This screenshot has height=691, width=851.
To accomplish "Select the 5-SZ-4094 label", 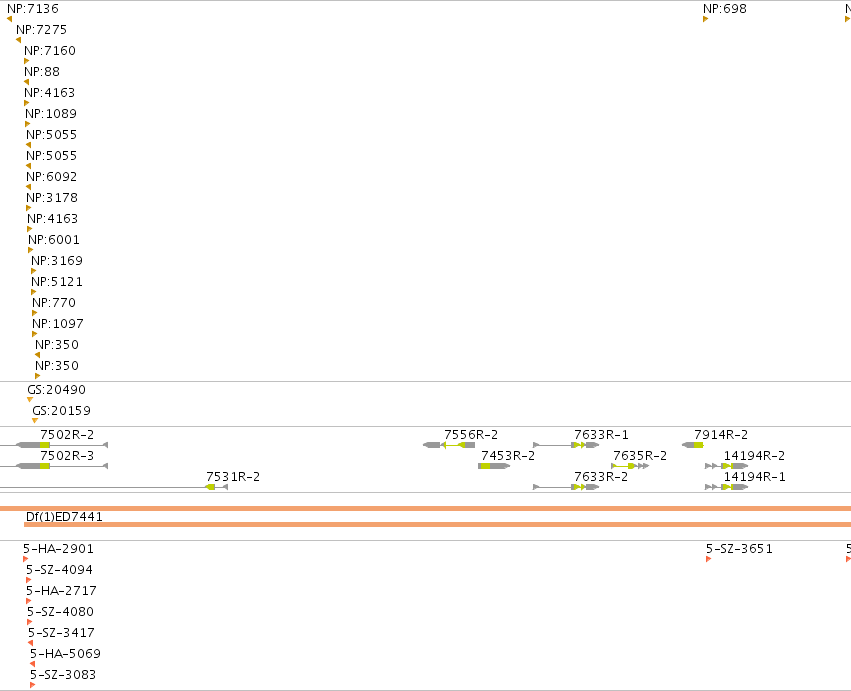I will pos(59,570).
